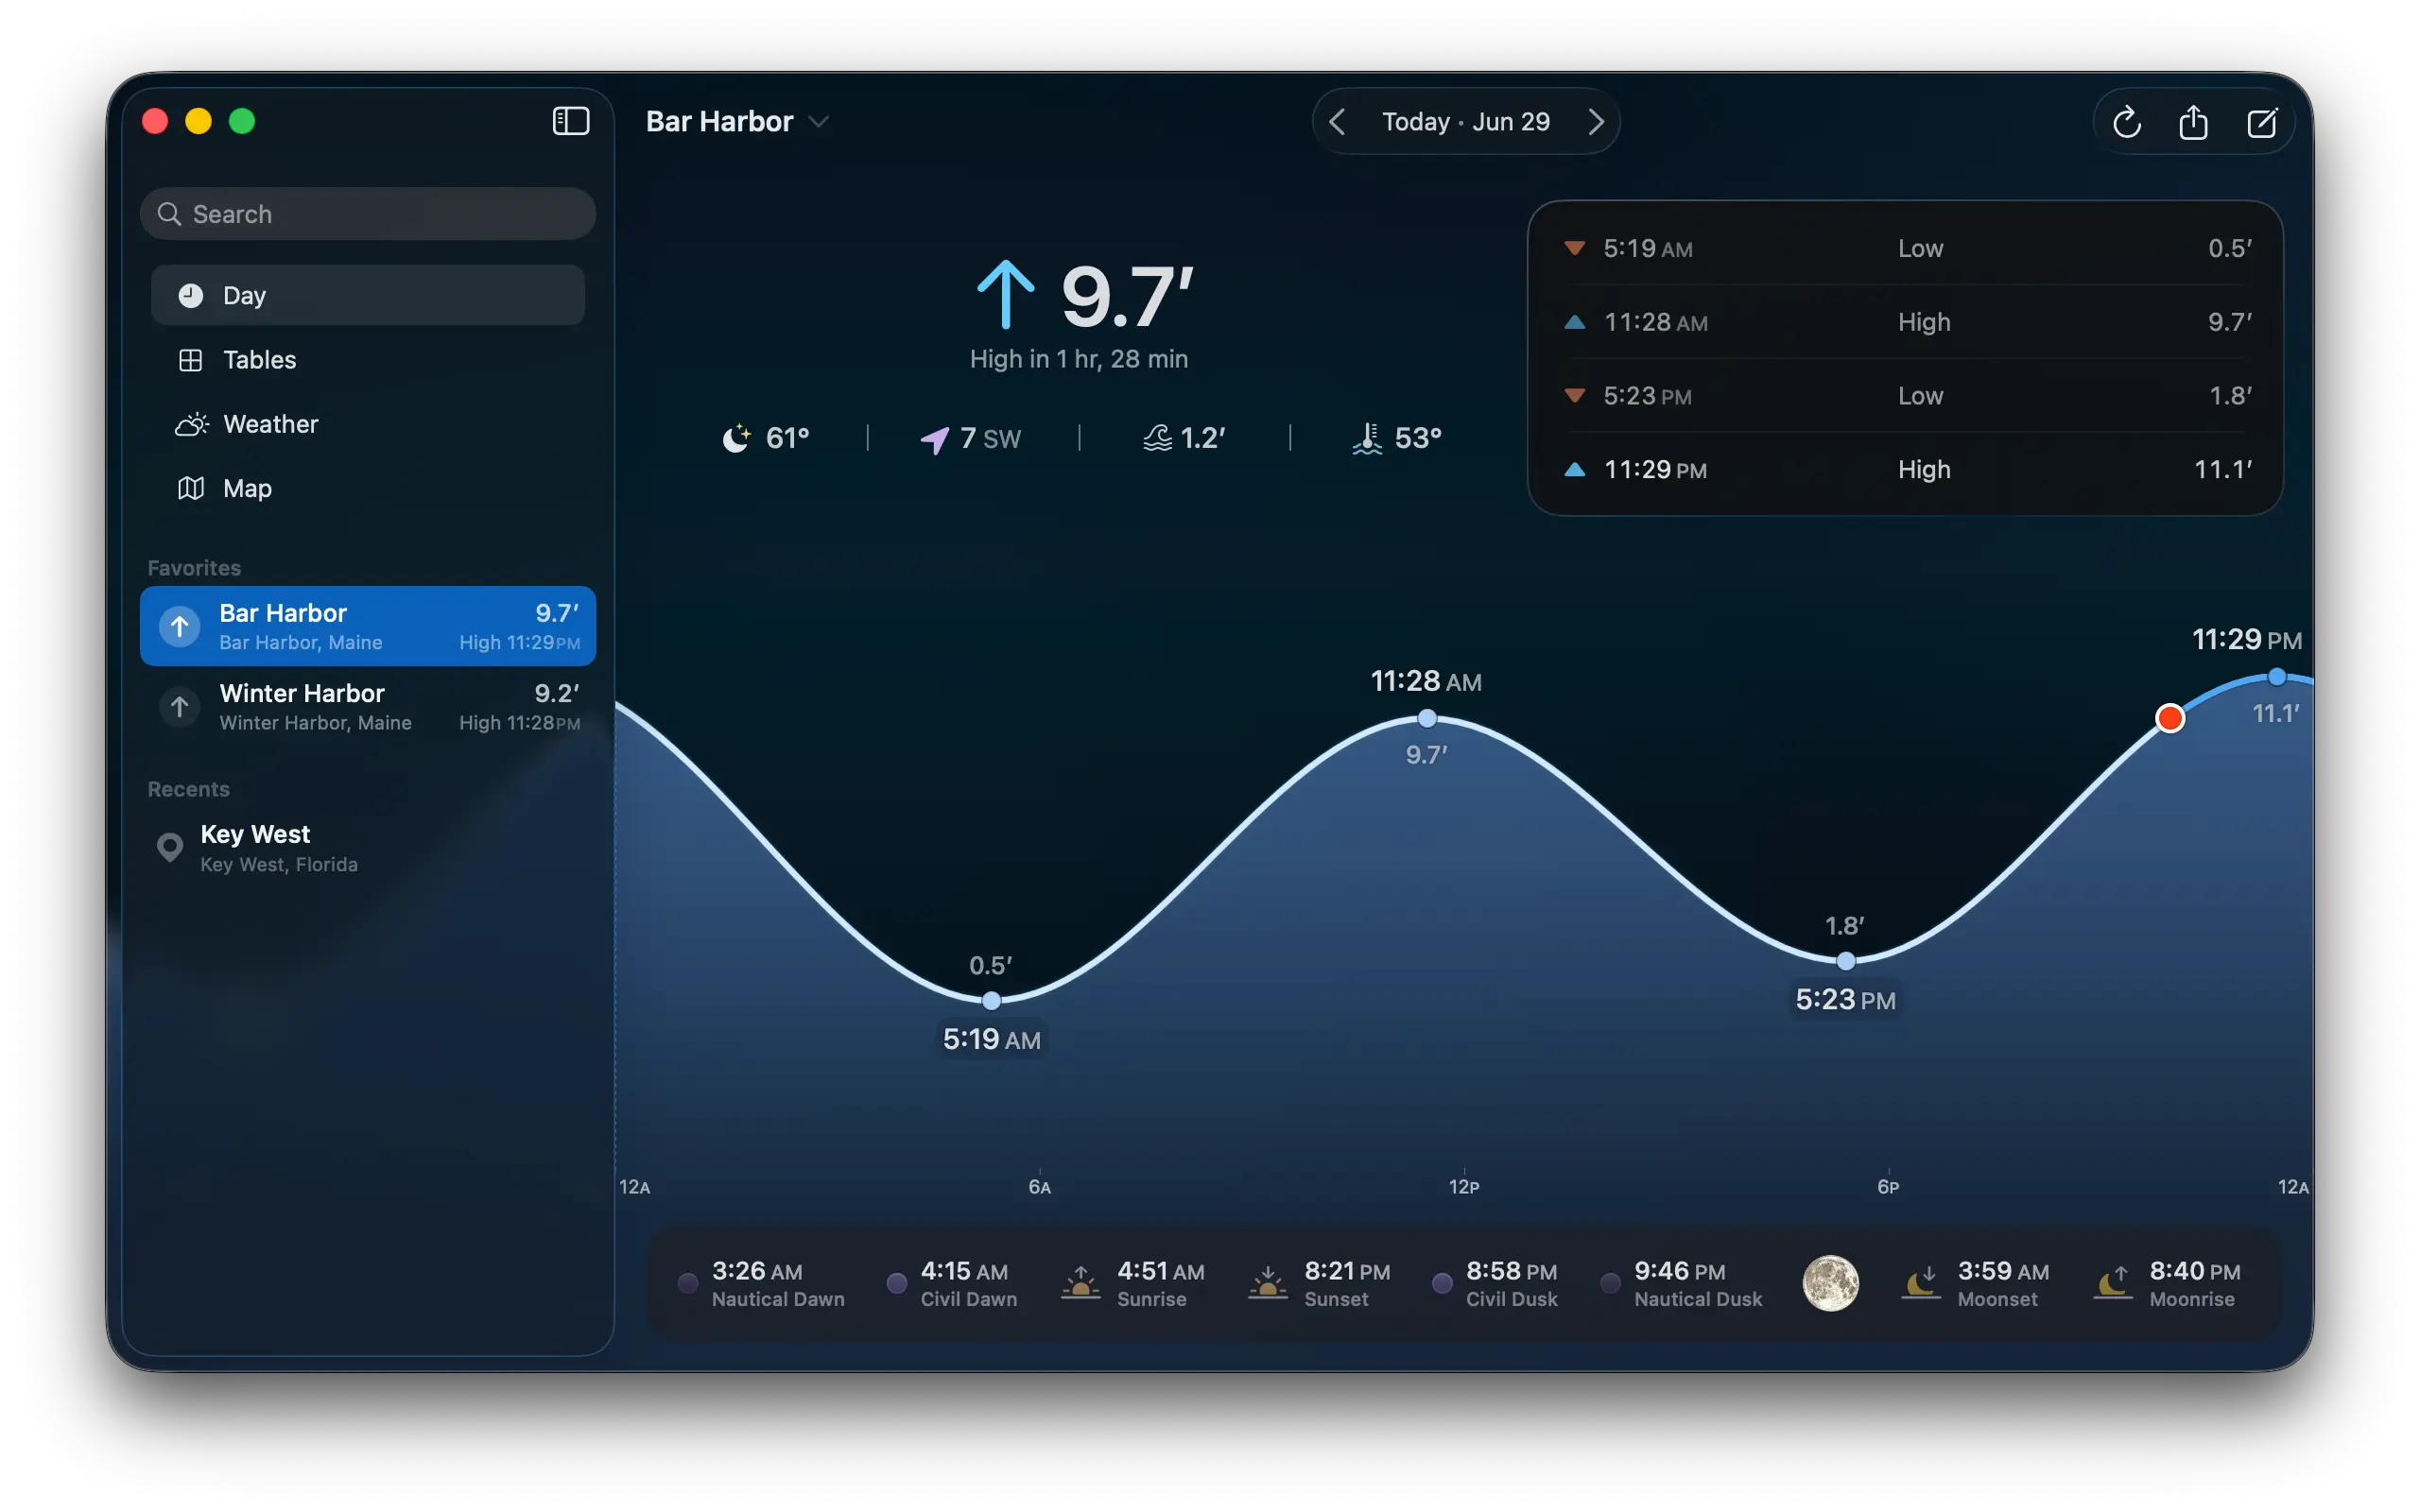Select the 11:29 PM High tide row

1906,470
